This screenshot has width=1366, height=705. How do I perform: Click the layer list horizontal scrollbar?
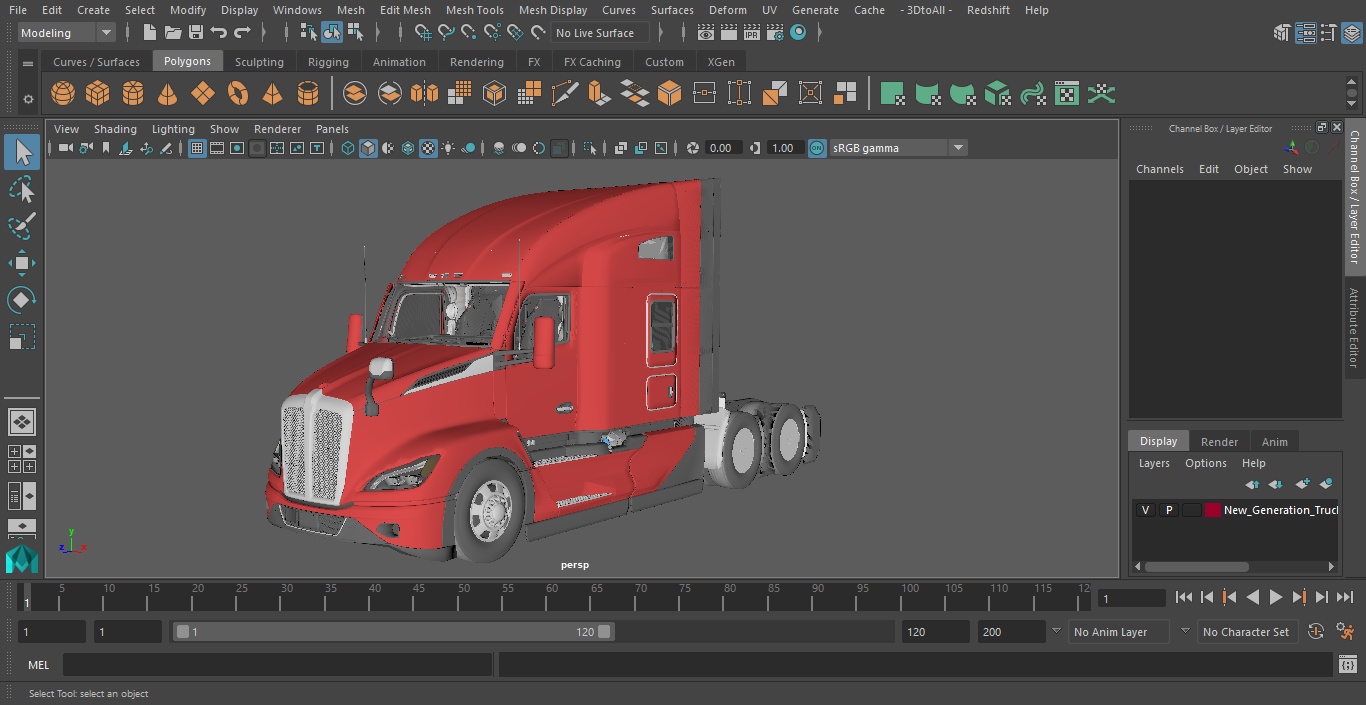pos(1196,566)
